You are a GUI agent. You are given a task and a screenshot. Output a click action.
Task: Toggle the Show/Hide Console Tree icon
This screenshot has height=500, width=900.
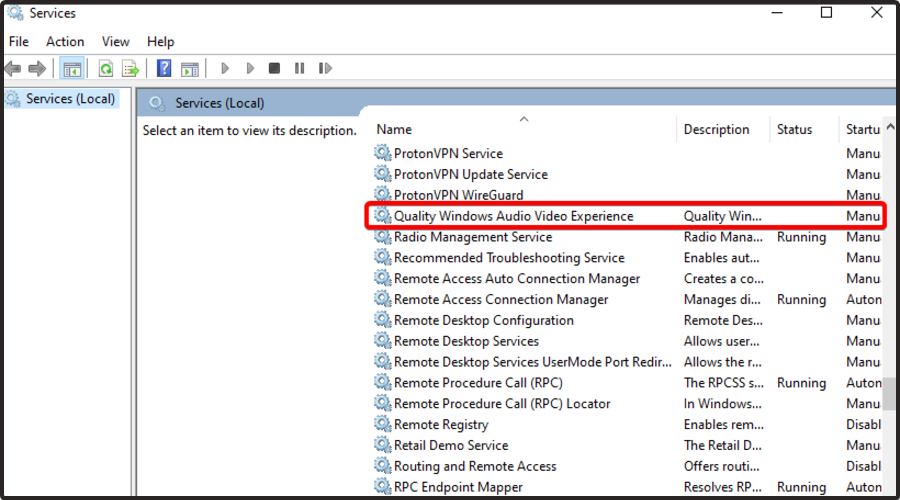tap(72, 69)
